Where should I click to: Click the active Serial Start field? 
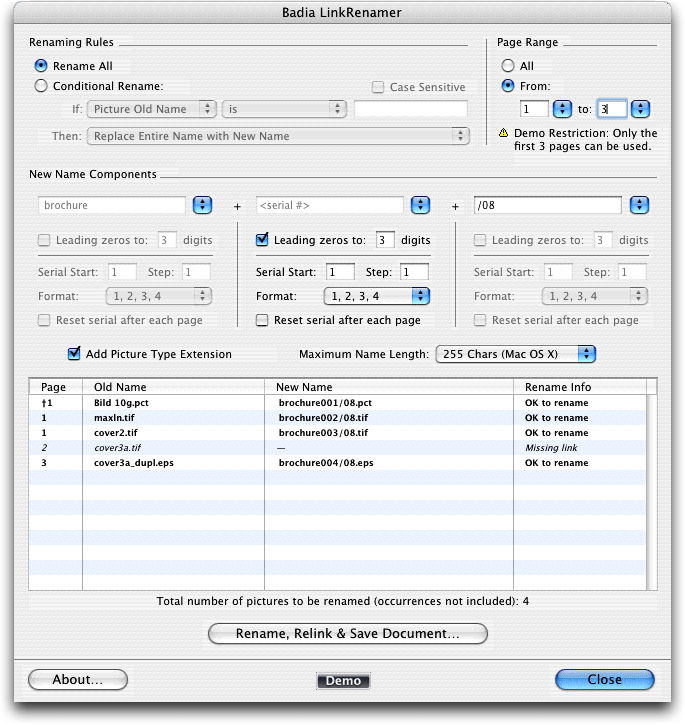coord(340,272)
